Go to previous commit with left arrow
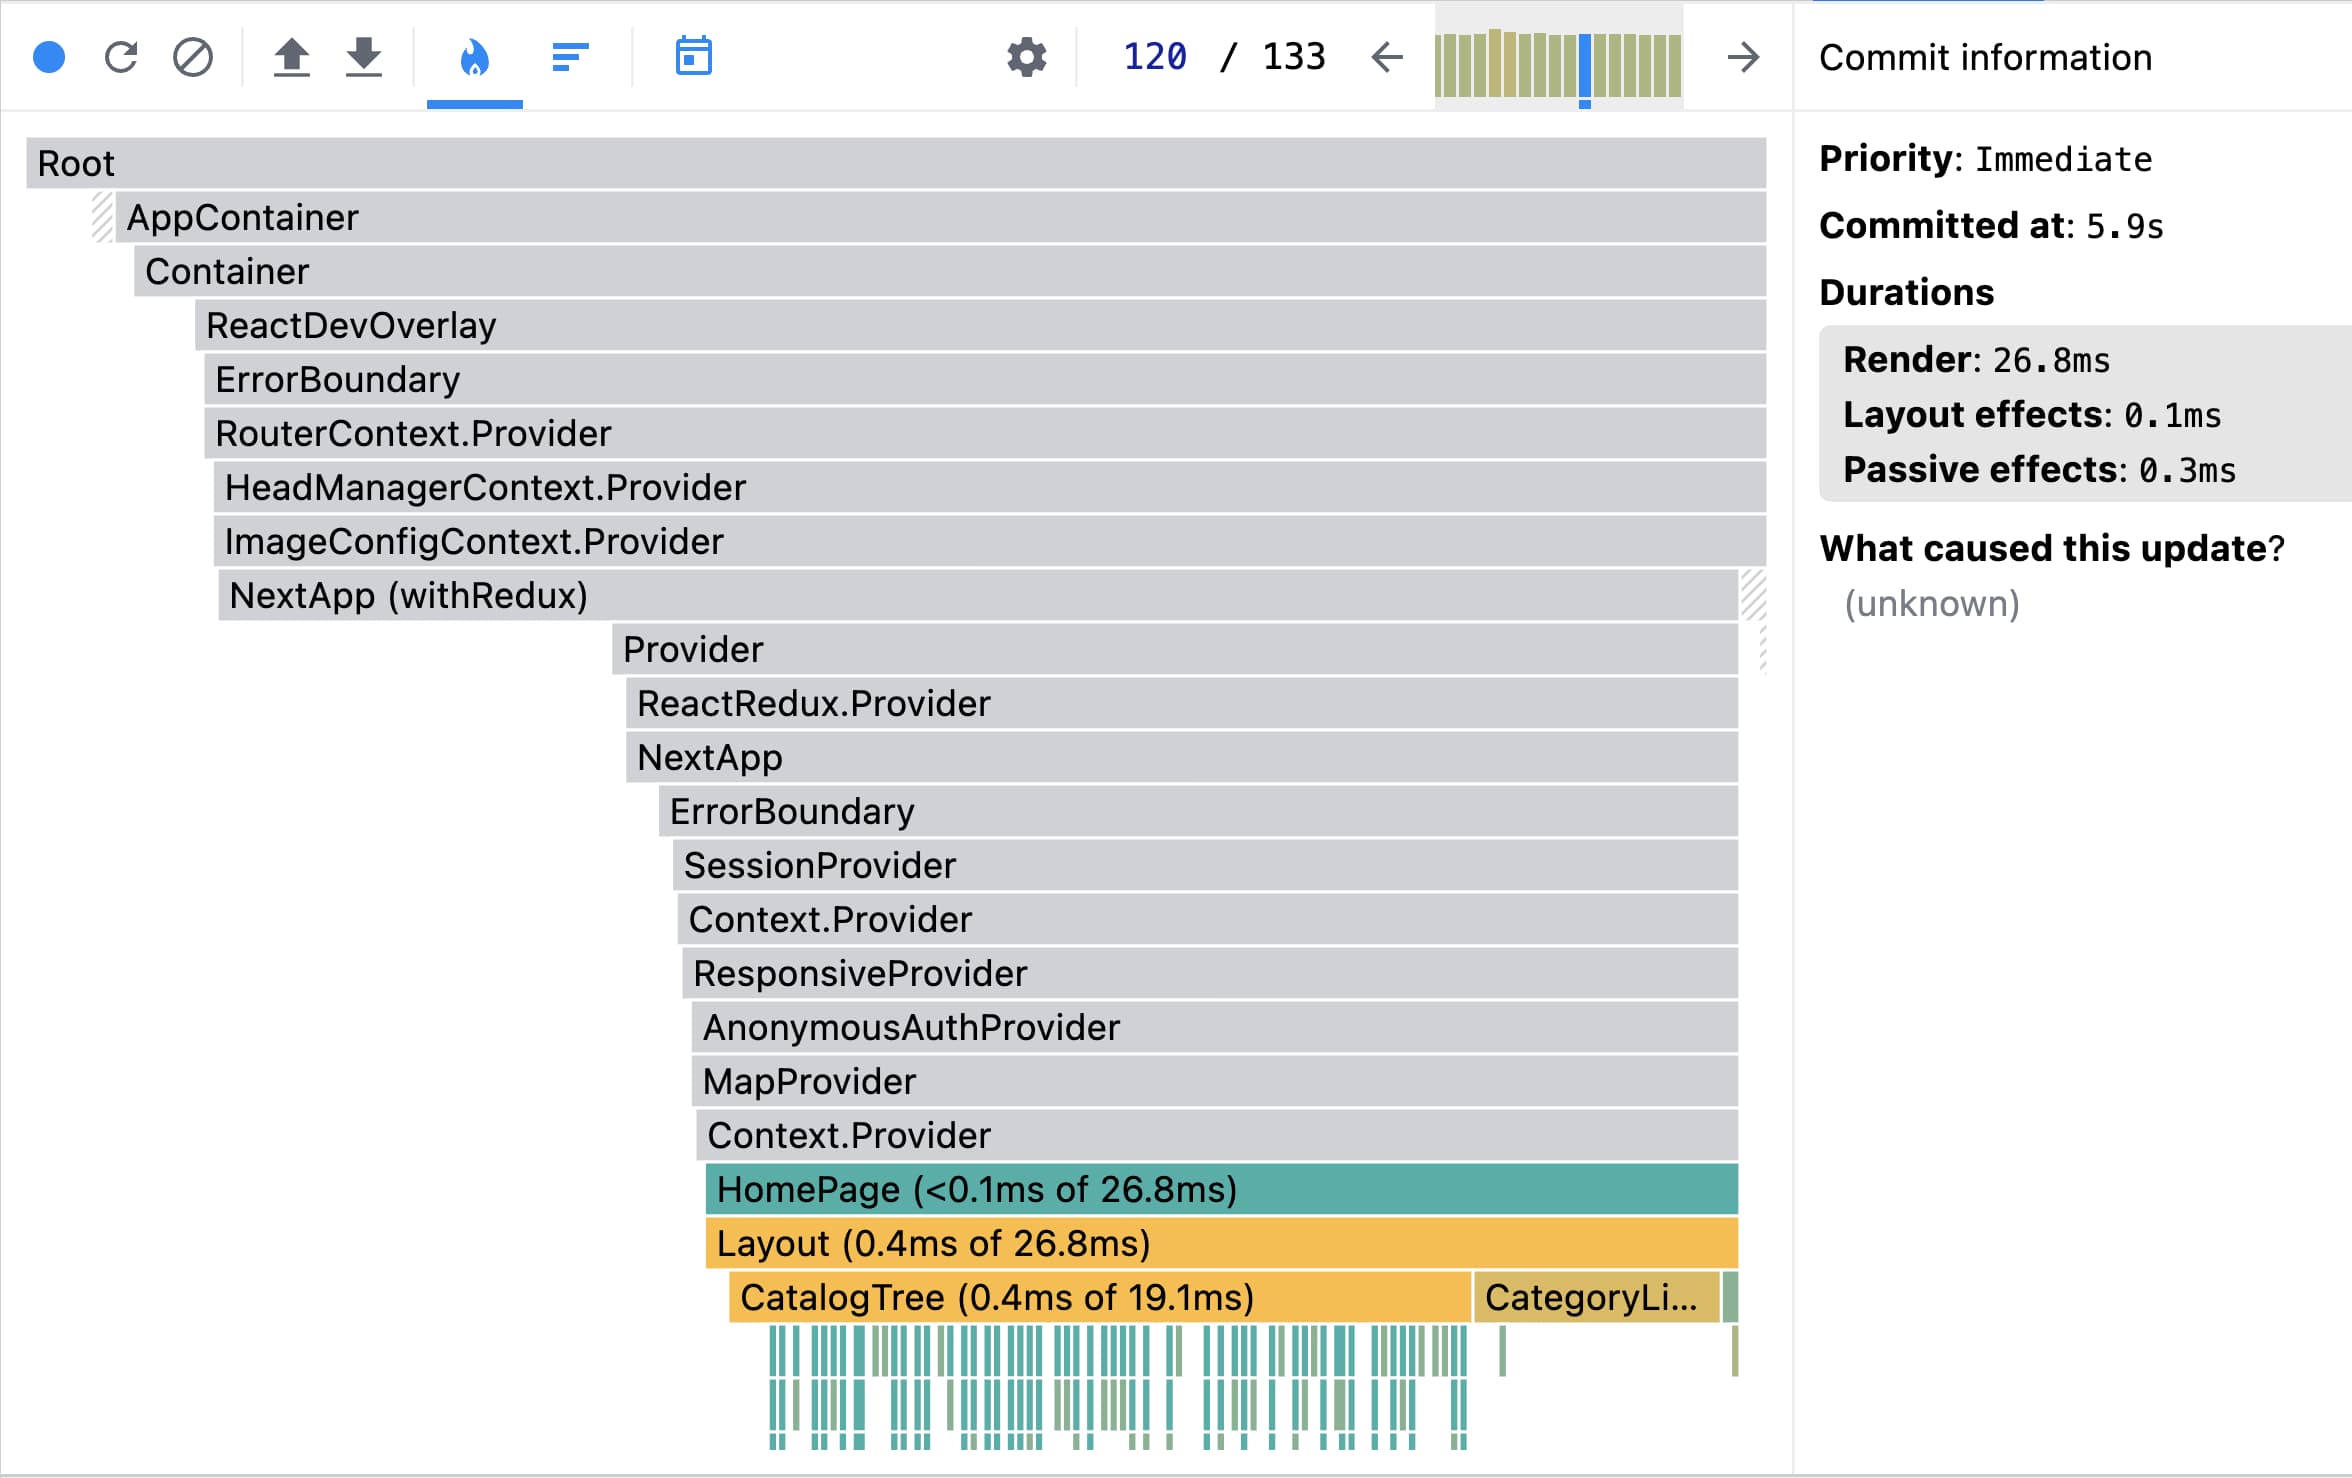Screen dimensions: 2352x1478 pyautogui.click(x=1387, y=57)
